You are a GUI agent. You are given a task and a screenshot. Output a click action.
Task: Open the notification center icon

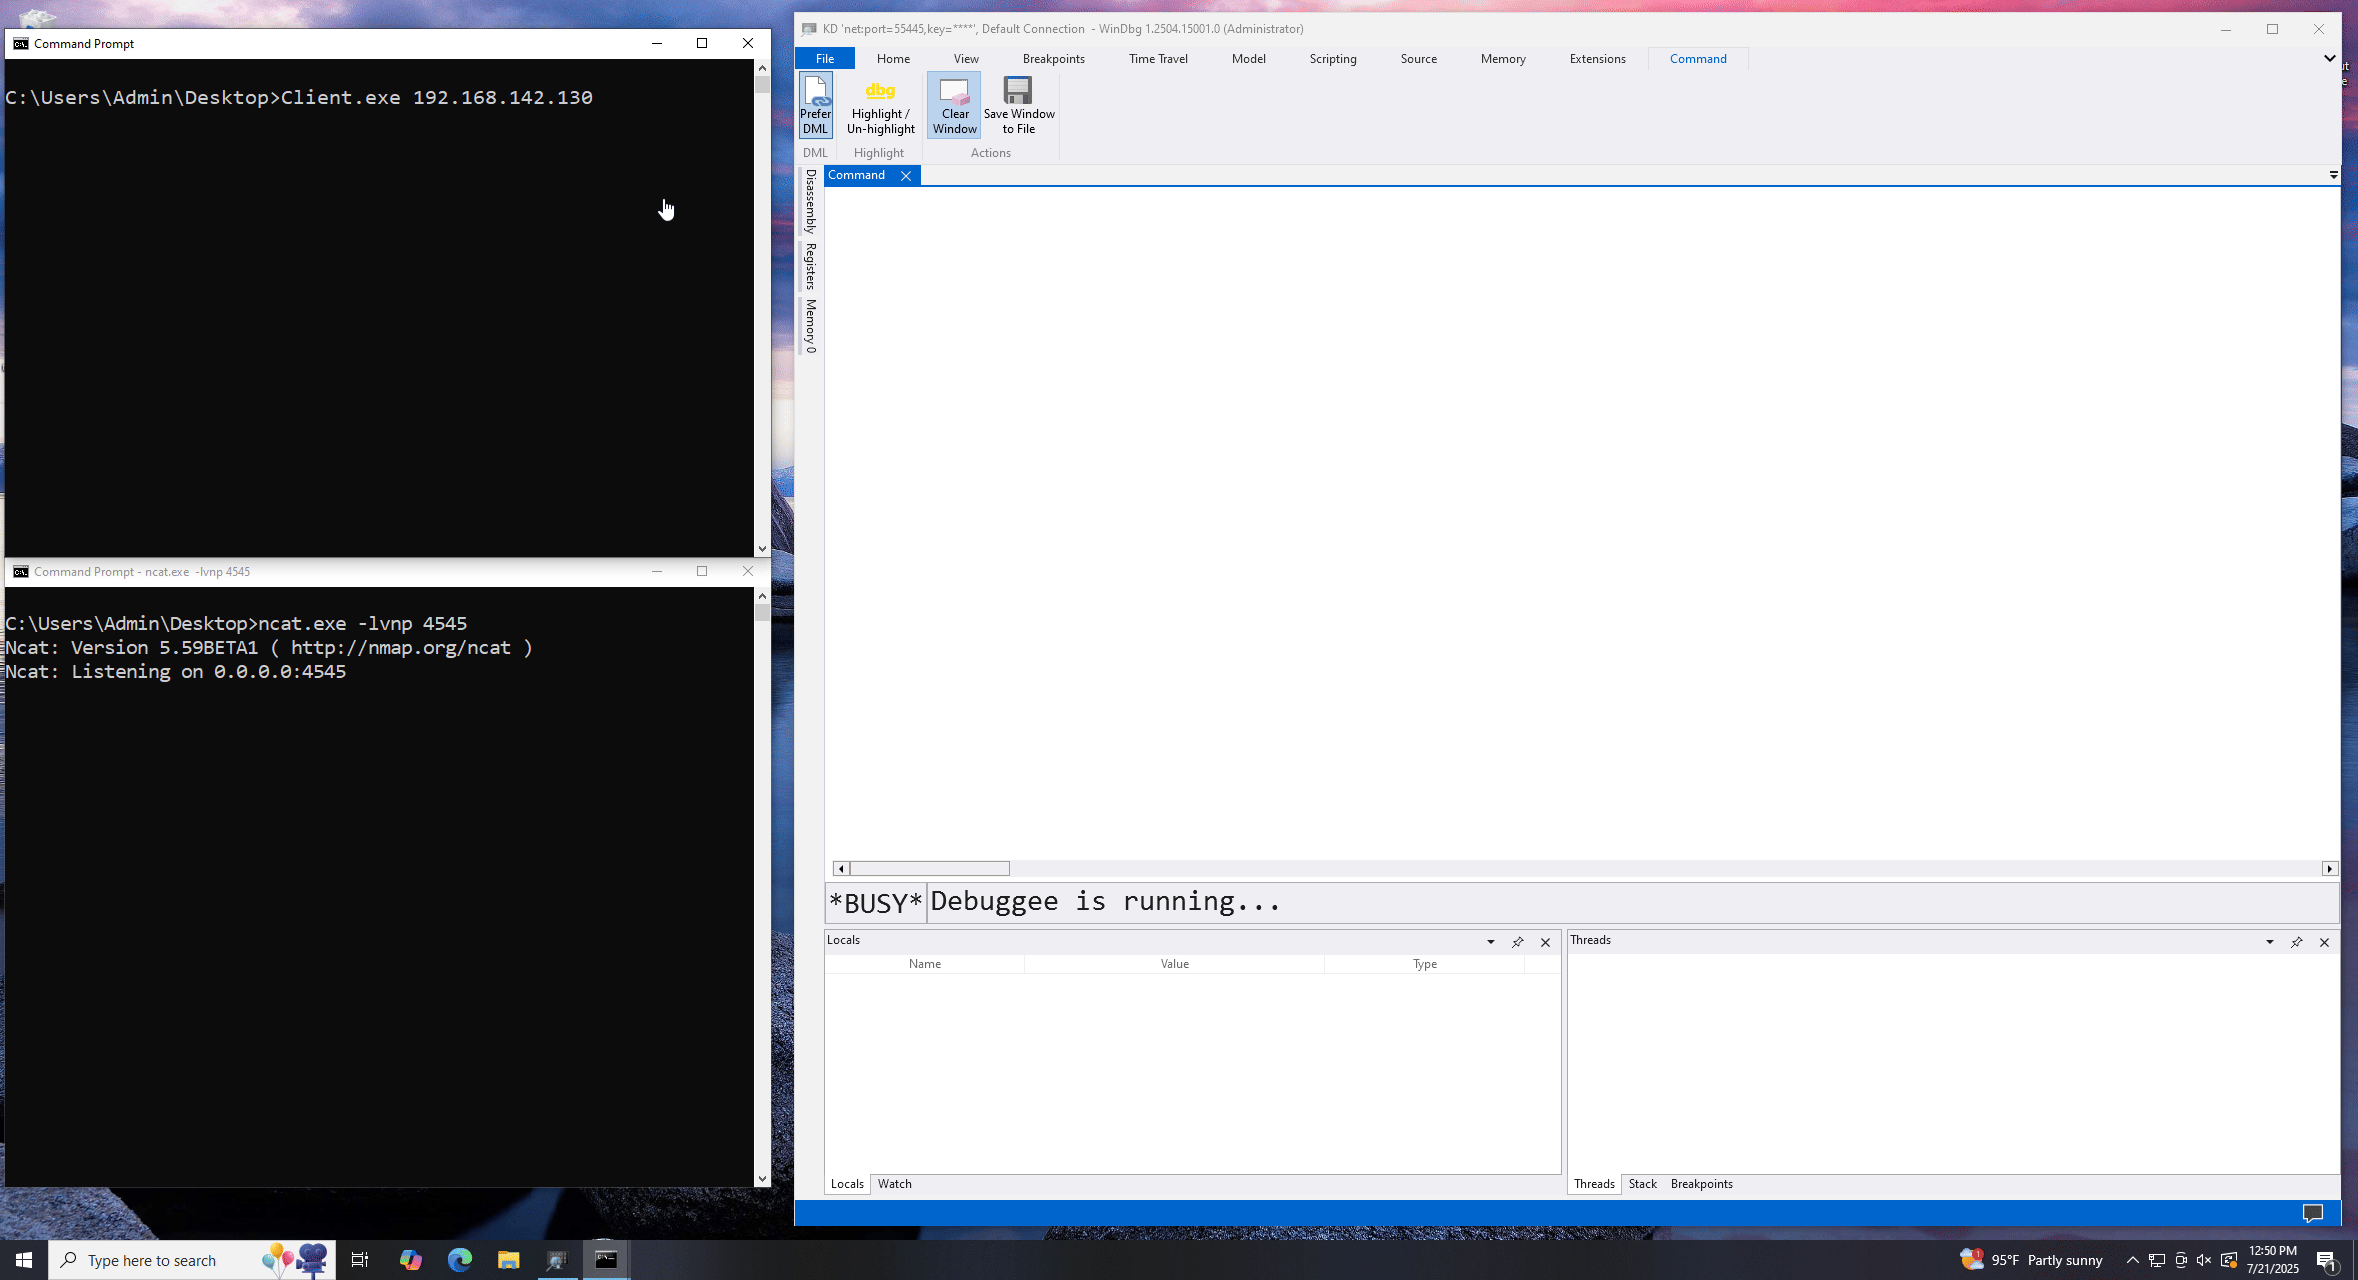click(2326, 1260)
